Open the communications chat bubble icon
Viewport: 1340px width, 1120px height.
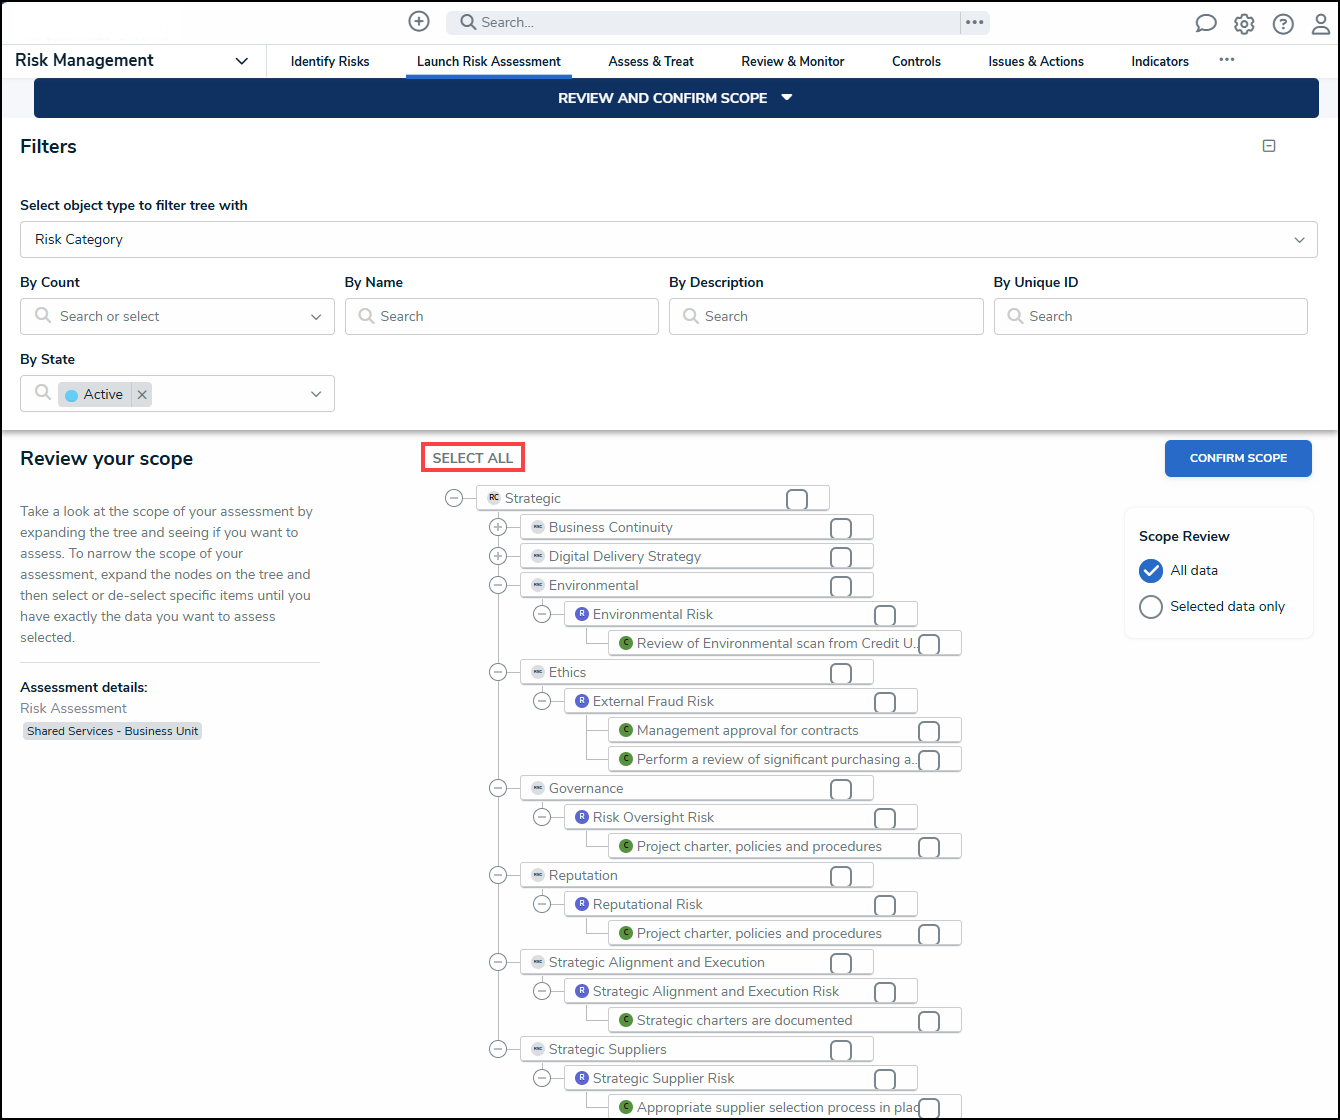(x=1206, y=24)
